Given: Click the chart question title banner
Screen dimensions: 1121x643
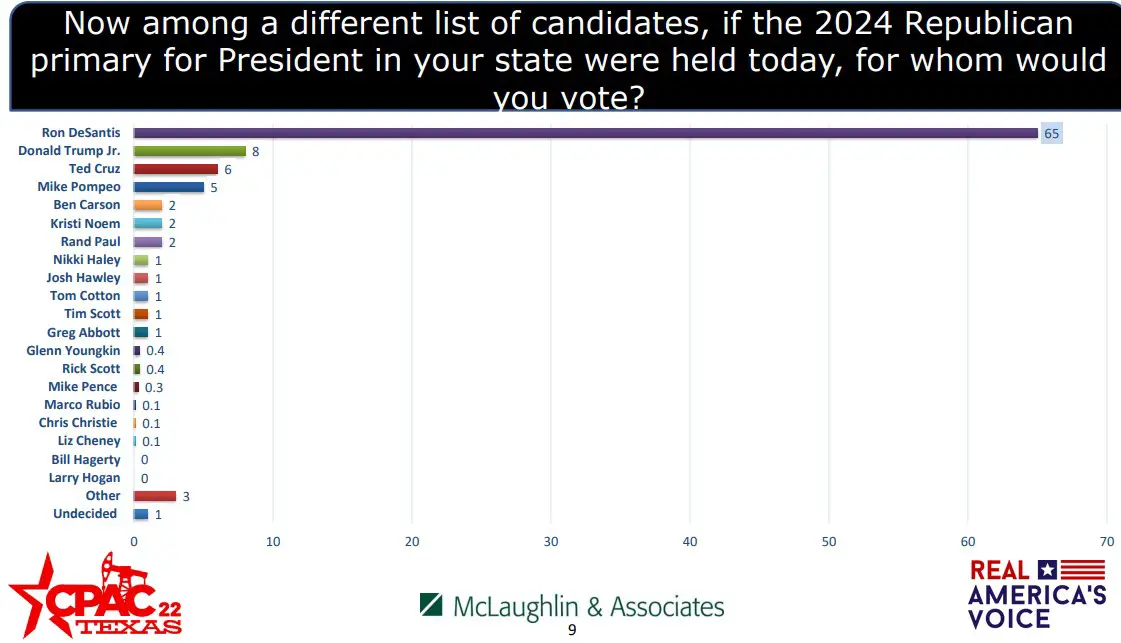Looking at the screenshot, I should [566, 57].
